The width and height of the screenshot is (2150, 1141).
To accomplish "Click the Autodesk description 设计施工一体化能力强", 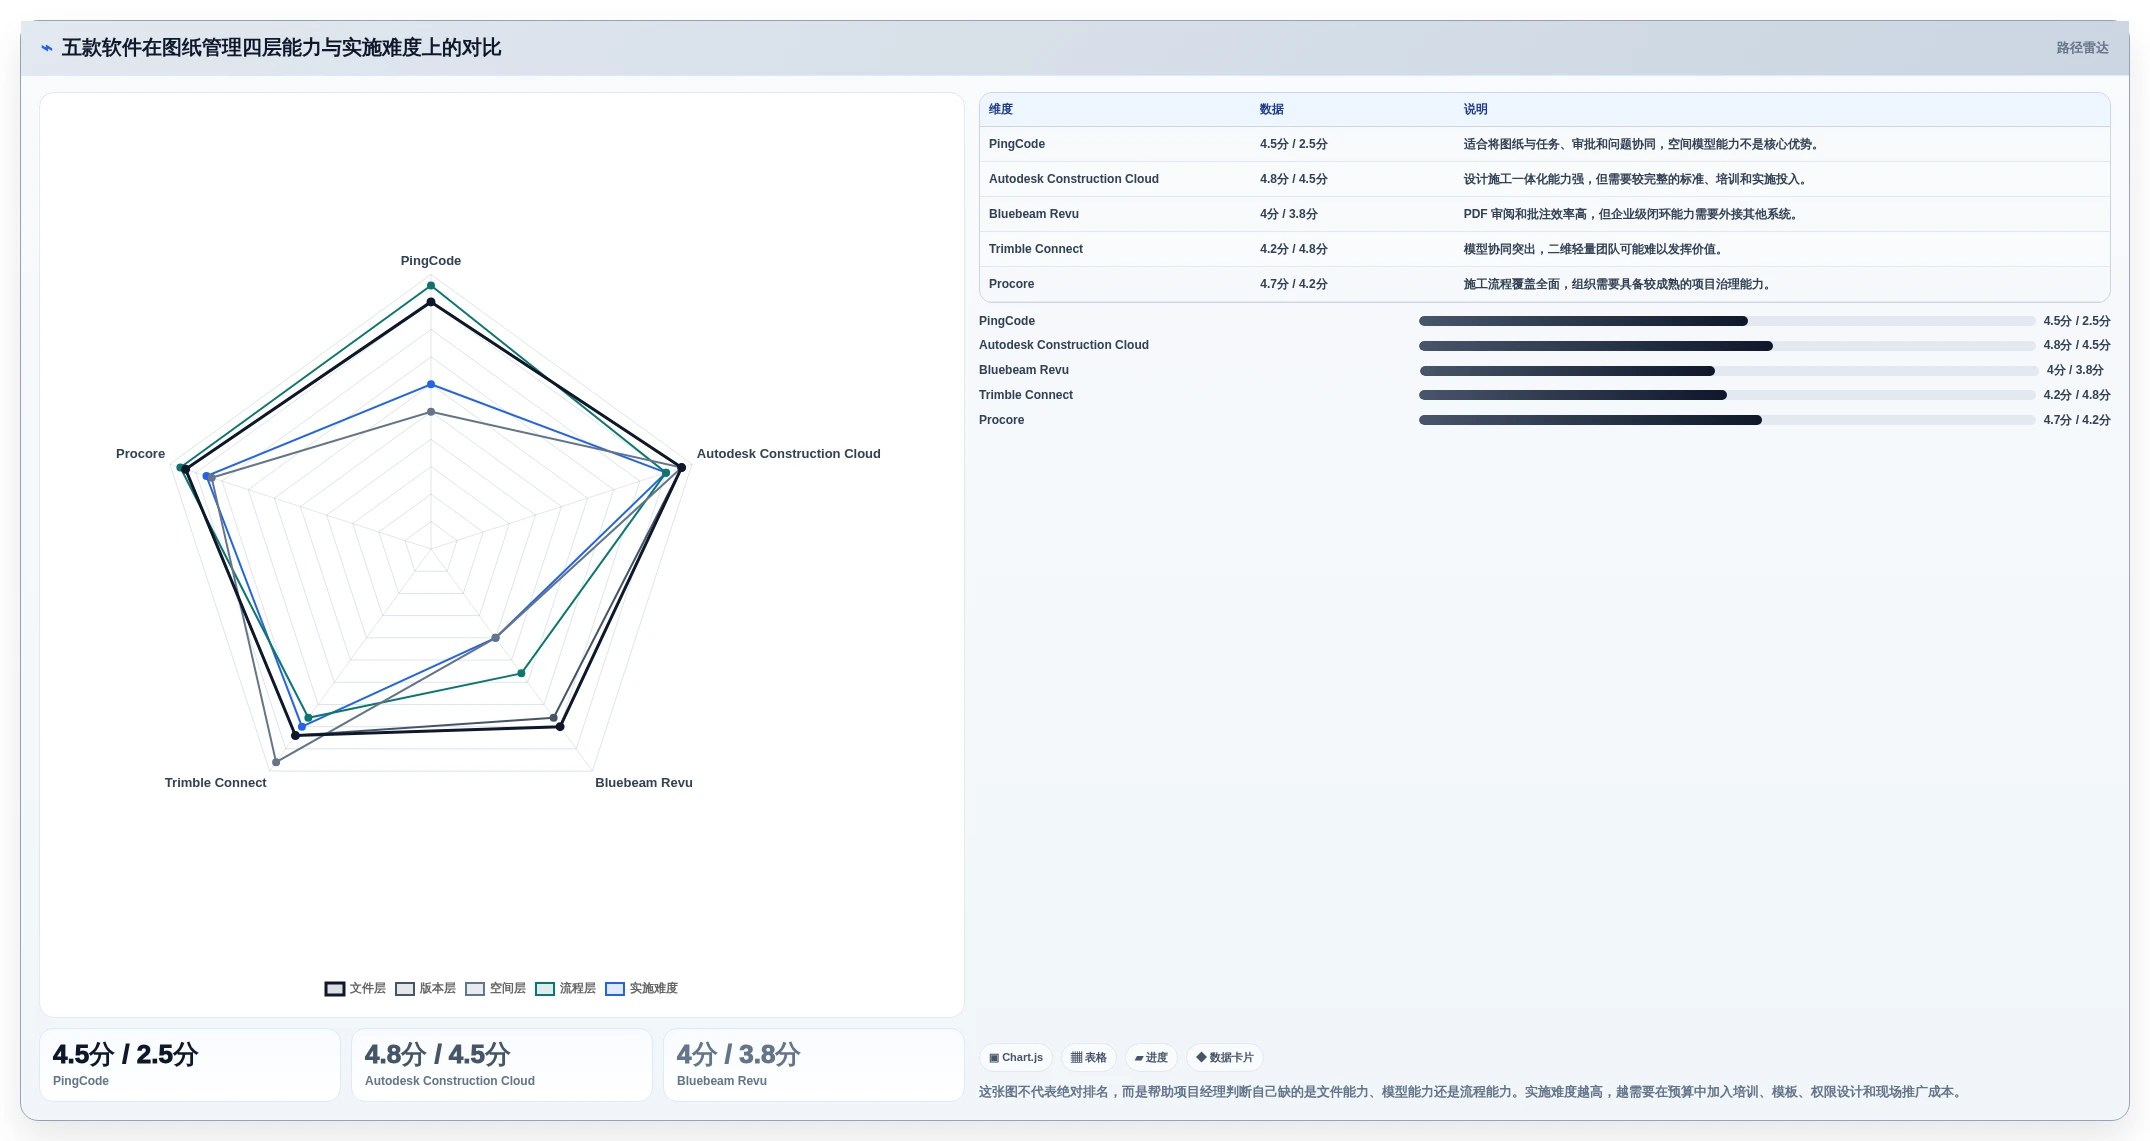I will coord(1637,179).
